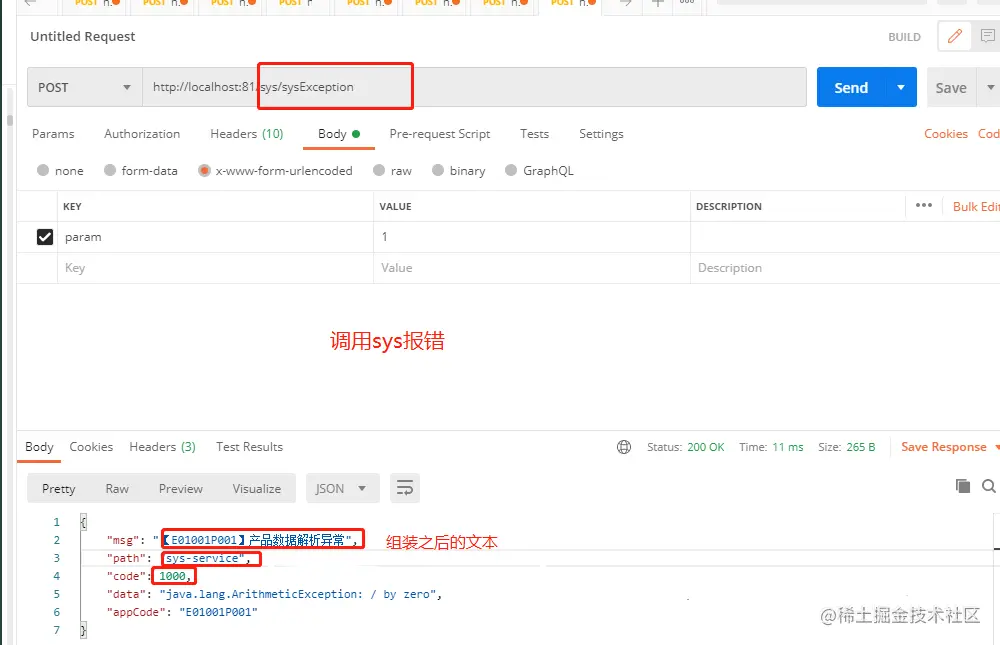The image size is (1000, 645).
Task: Switch response view to Pretty
Action: click(x=59, y=489)
